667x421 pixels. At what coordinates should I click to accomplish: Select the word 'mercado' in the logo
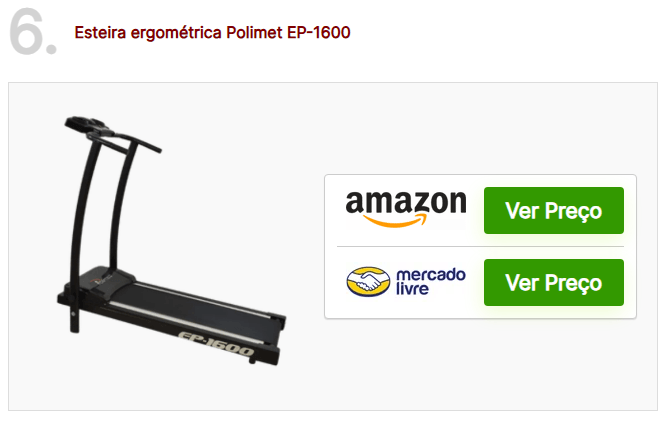tap(430, 275)
